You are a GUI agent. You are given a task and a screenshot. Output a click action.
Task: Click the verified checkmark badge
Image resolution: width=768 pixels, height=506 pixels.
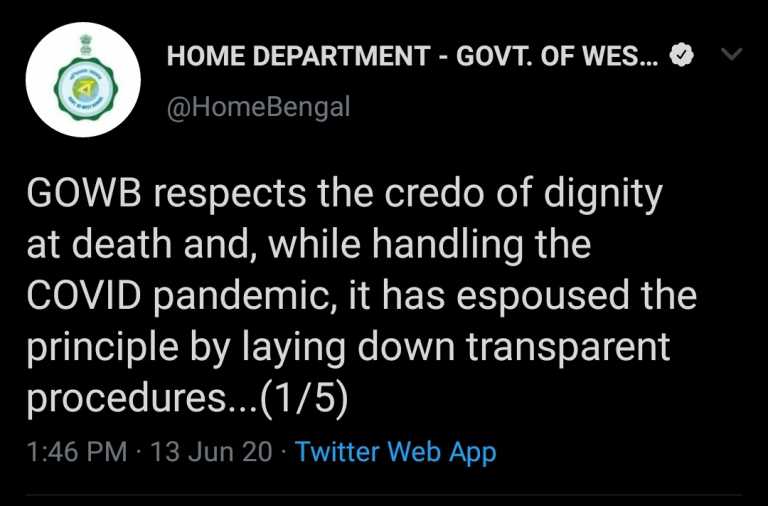pos(681,56)
